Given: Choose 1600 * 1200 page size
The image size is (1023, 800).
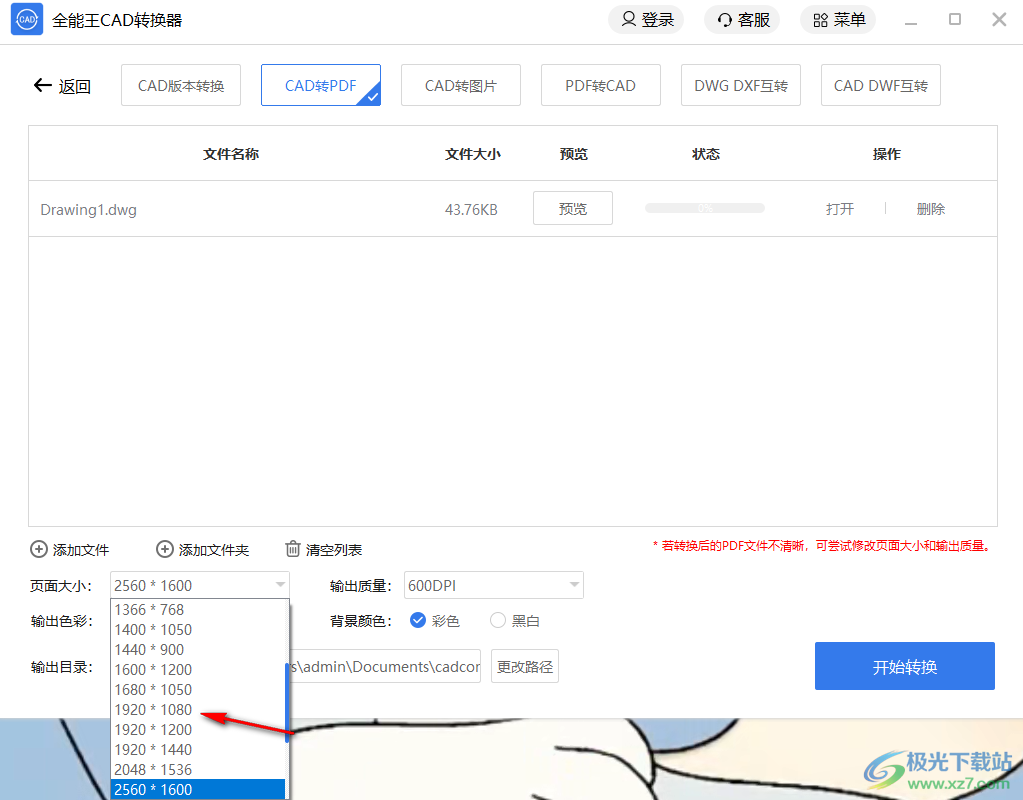Looking at the screenshot, I should 198,669.
